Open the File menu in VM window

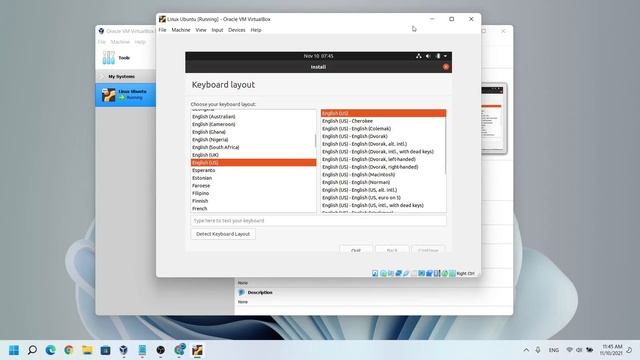[x=162, y=30]
